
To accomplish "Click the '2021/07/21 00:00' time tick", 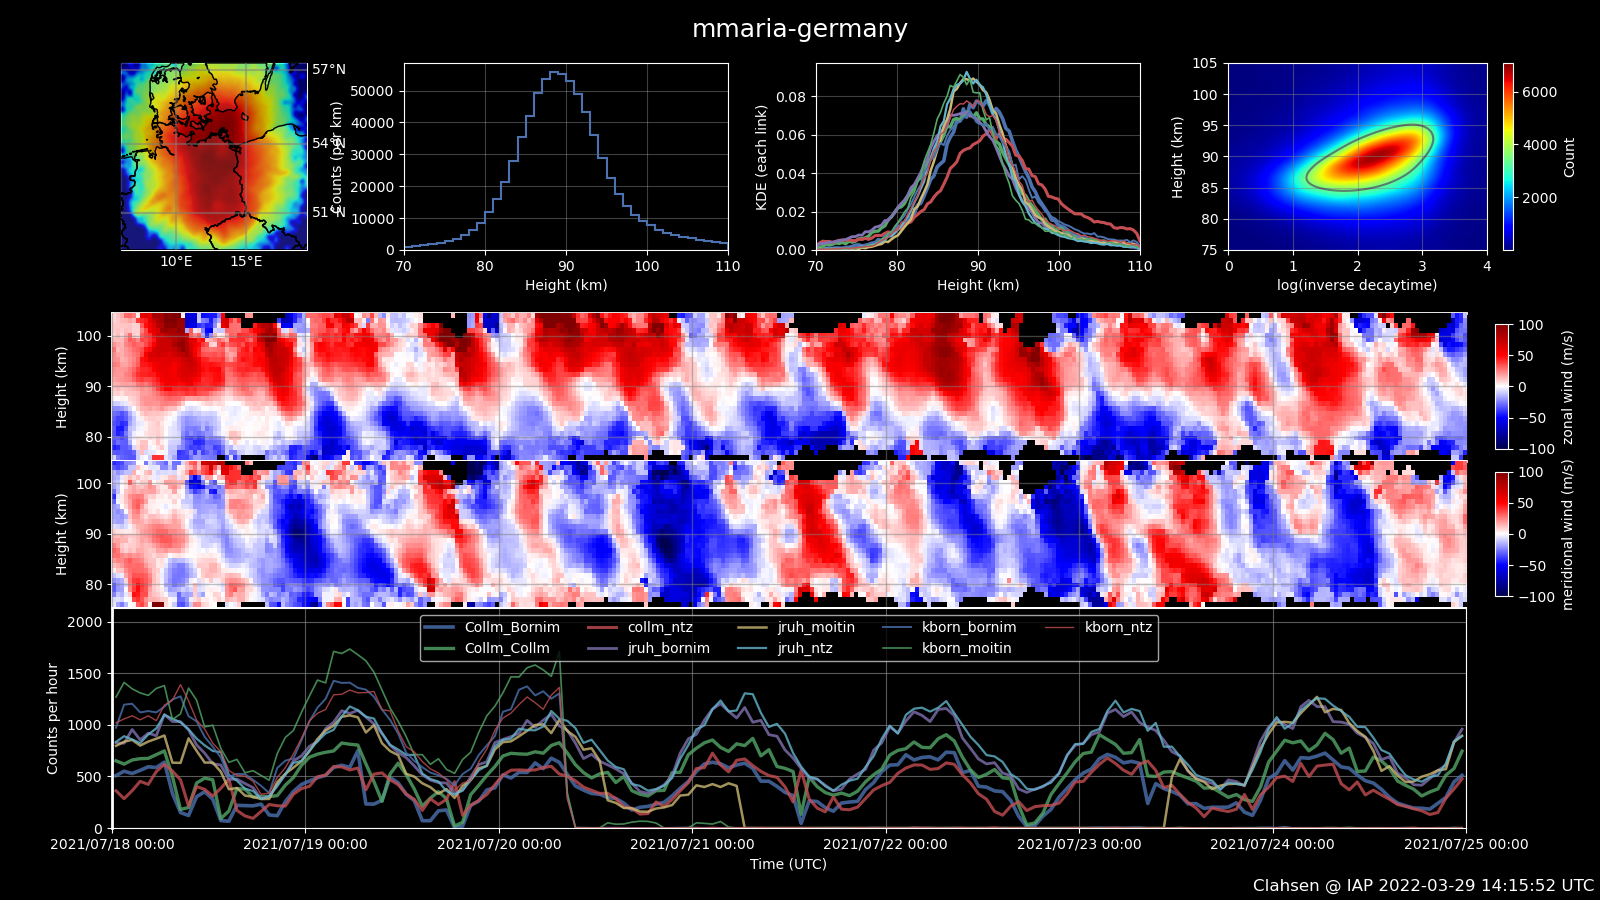I will point(692,844).
